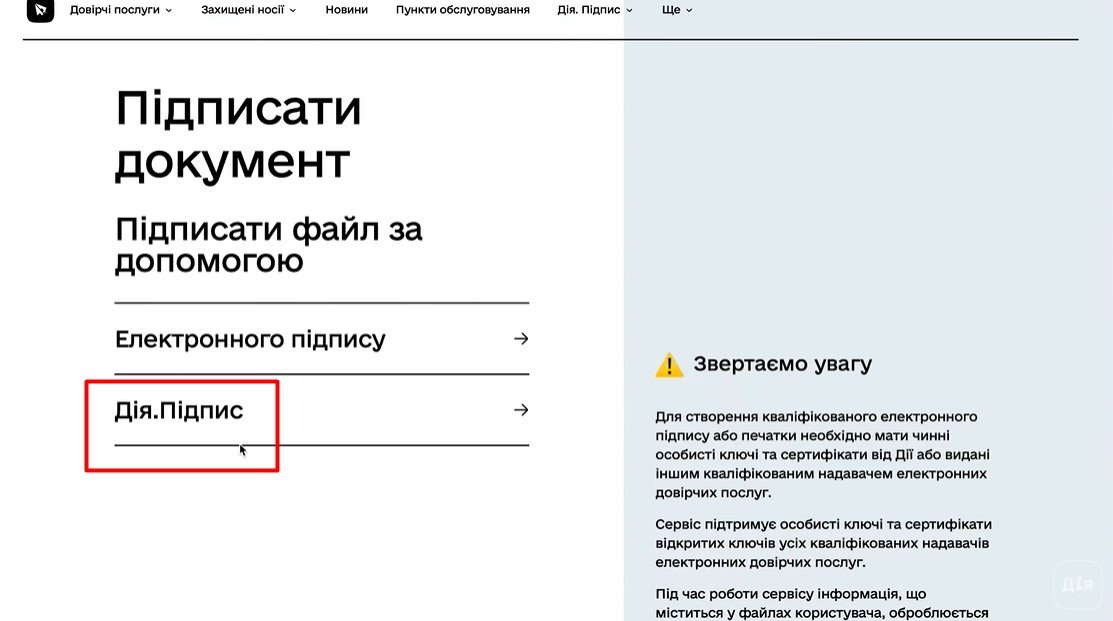
Task: Open the Дія.Підпис navigation dropdown
Action: click(x=594, y=10)
